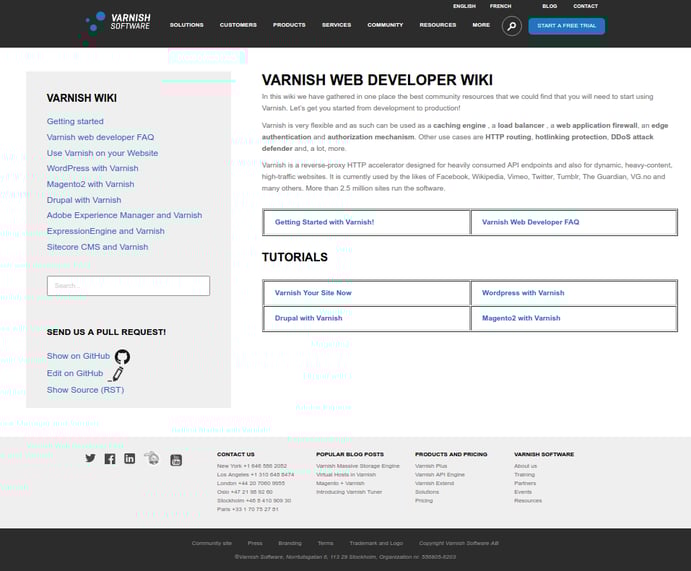
Task: Click the fourth social icon beside LinkedIn
Action: [x=152, y=458]
